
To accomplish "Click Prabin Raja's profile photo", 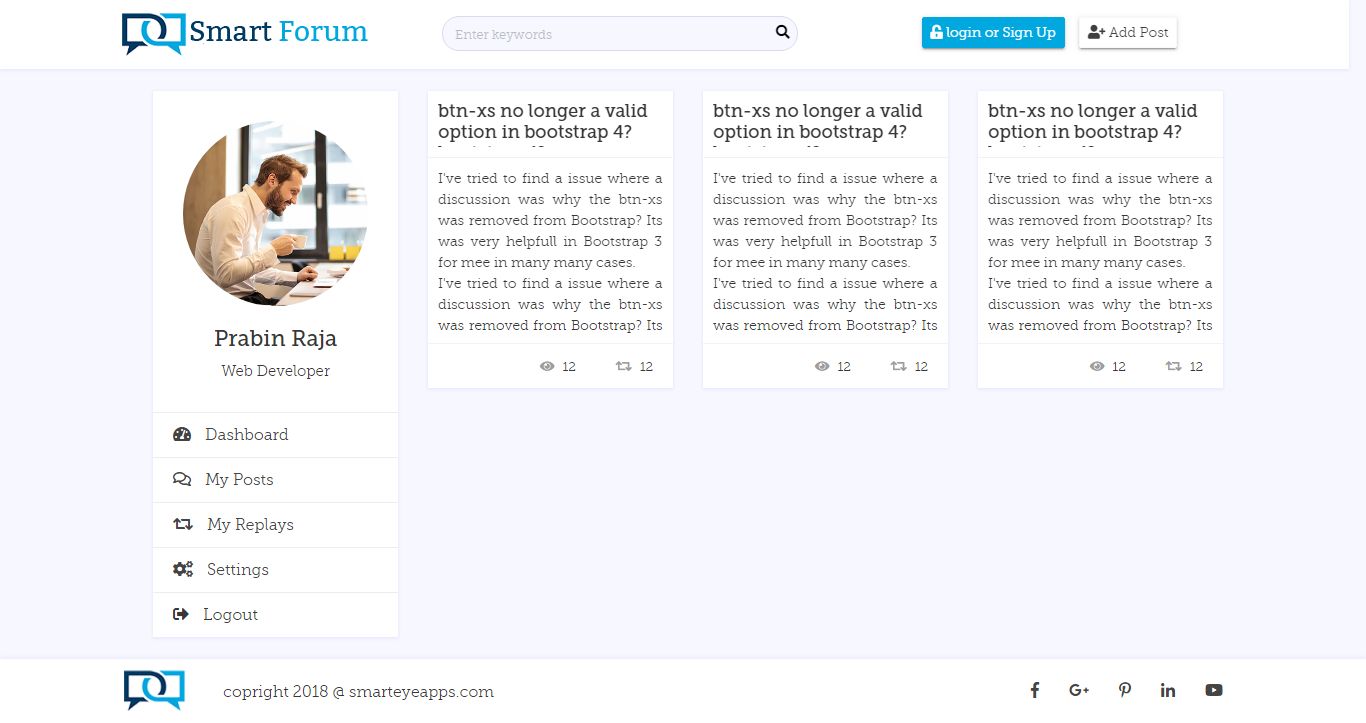I will [275, 214].
